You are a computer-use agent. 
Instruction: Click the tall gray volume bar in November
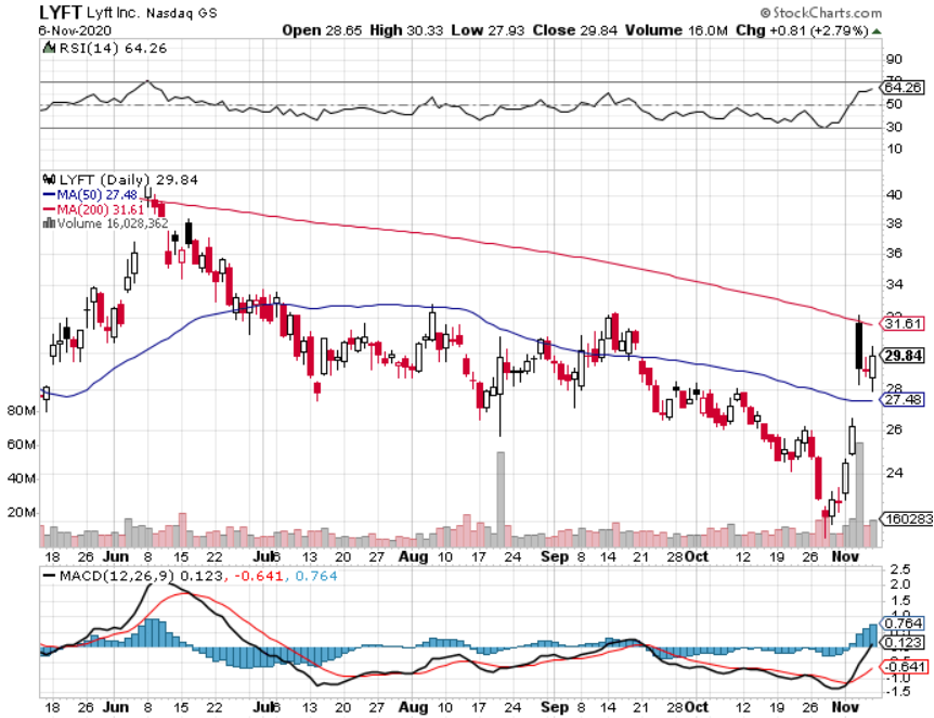tap(859, 495)
